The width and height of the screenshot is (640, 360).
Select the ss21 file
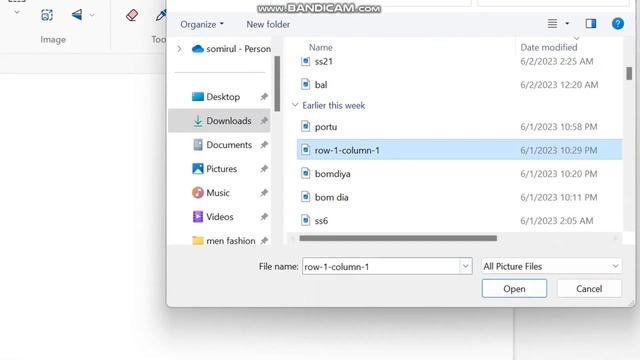coord(459,61)
